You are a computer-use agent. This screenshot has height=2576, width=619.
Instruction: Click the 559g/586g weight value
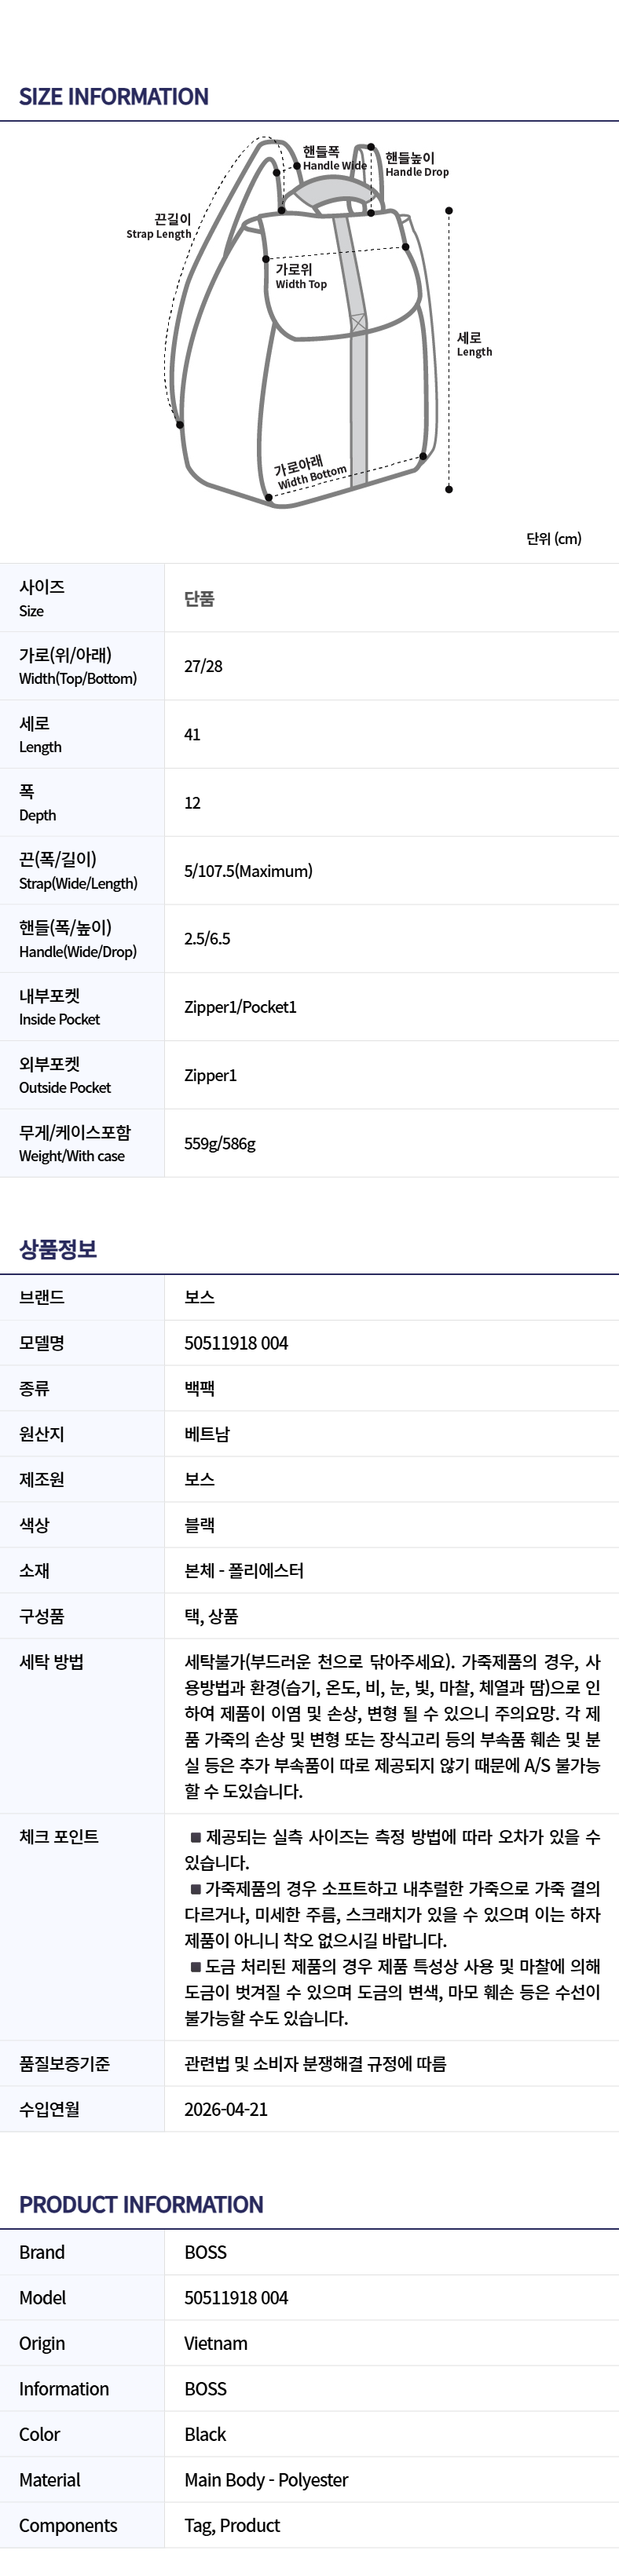pos(220,1143)
